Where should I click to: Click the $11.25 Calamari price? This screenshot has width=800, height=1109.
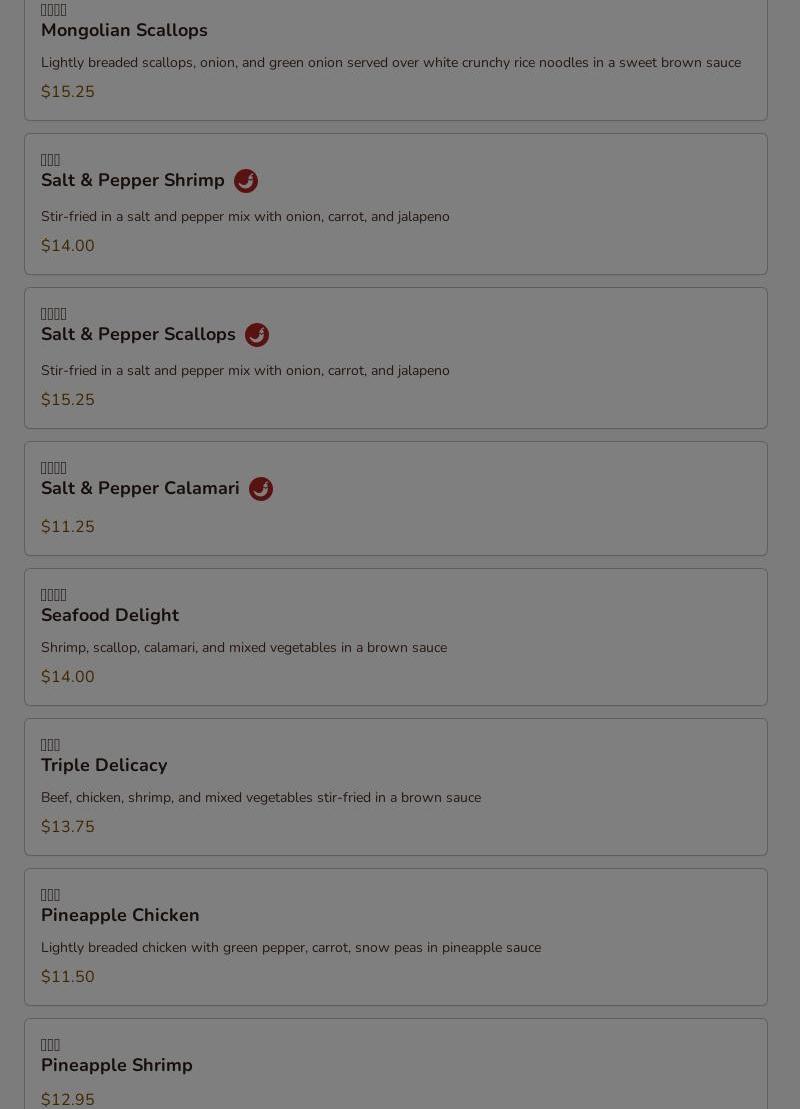[68, 527]
